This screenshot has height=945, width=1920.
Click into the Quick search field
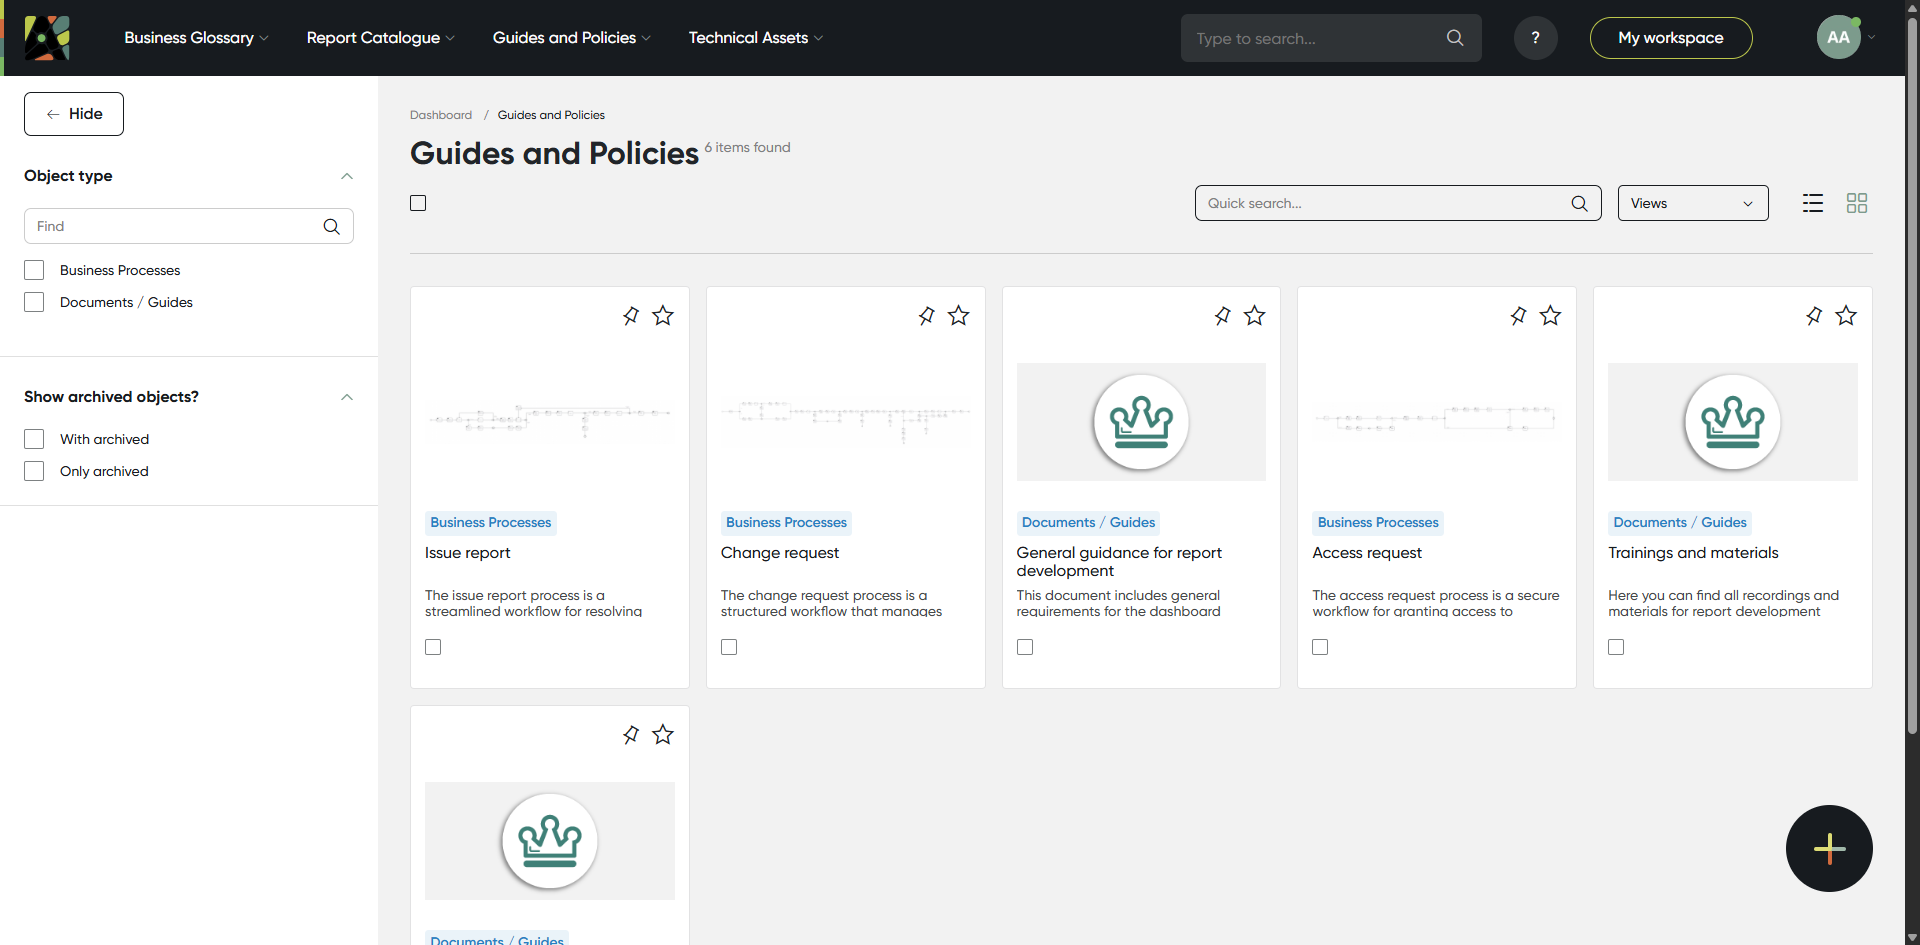(1385, 203)
